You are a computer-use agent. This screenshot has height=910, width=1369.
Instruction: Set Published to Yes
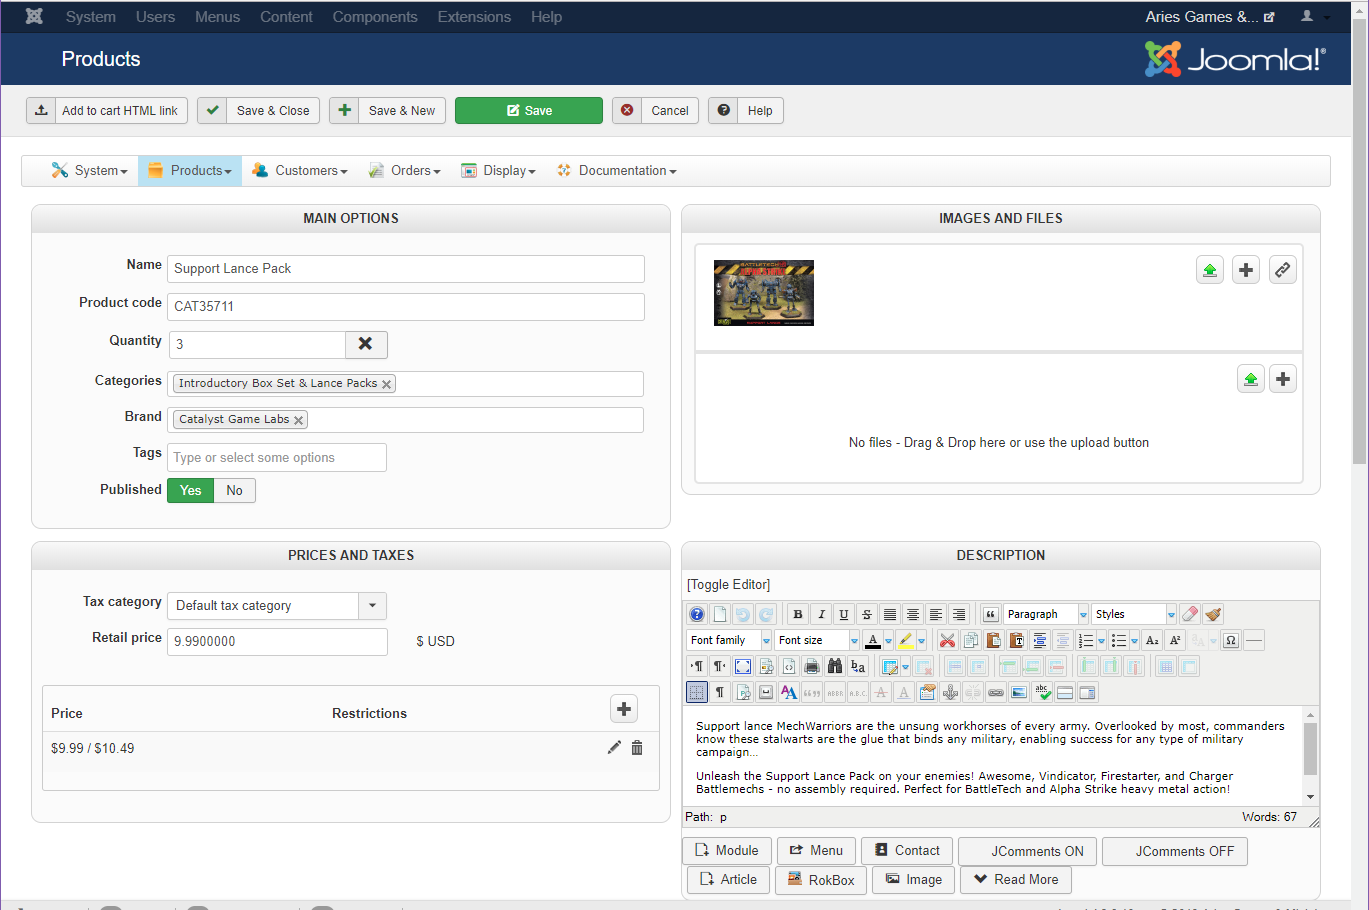pos(191,490)
